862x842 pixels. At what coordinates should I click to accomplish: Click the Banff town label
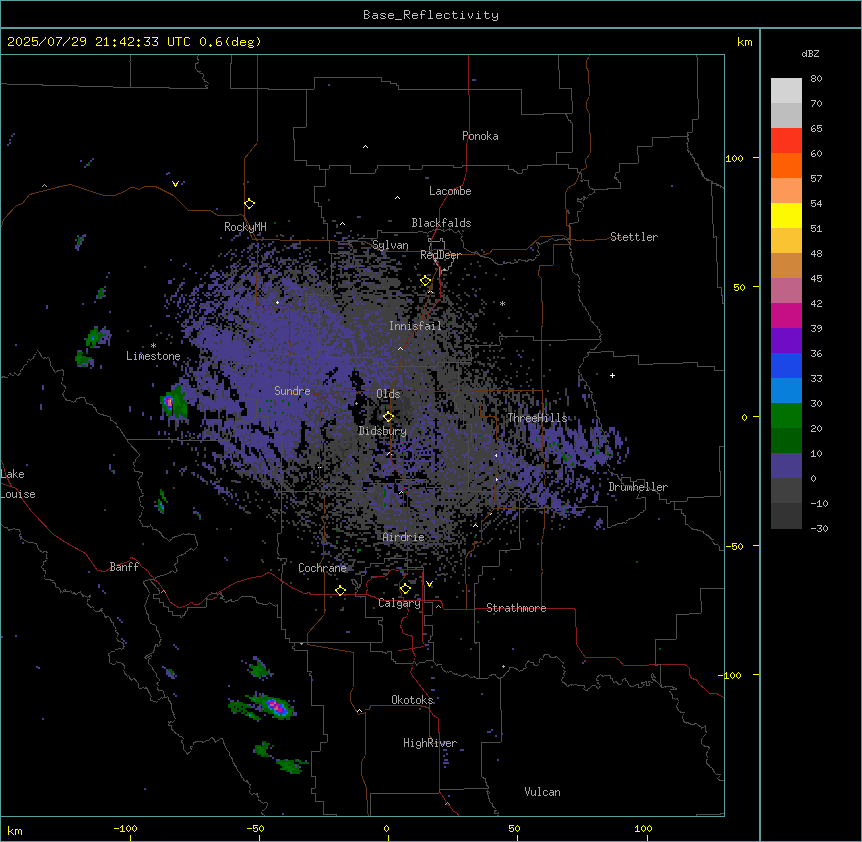[x=124, y=567]
